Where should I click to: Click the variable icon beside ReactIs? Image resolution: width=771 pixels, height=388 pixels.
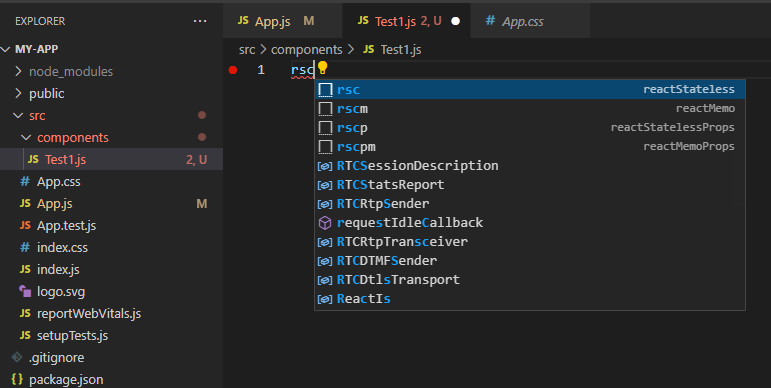325,299
